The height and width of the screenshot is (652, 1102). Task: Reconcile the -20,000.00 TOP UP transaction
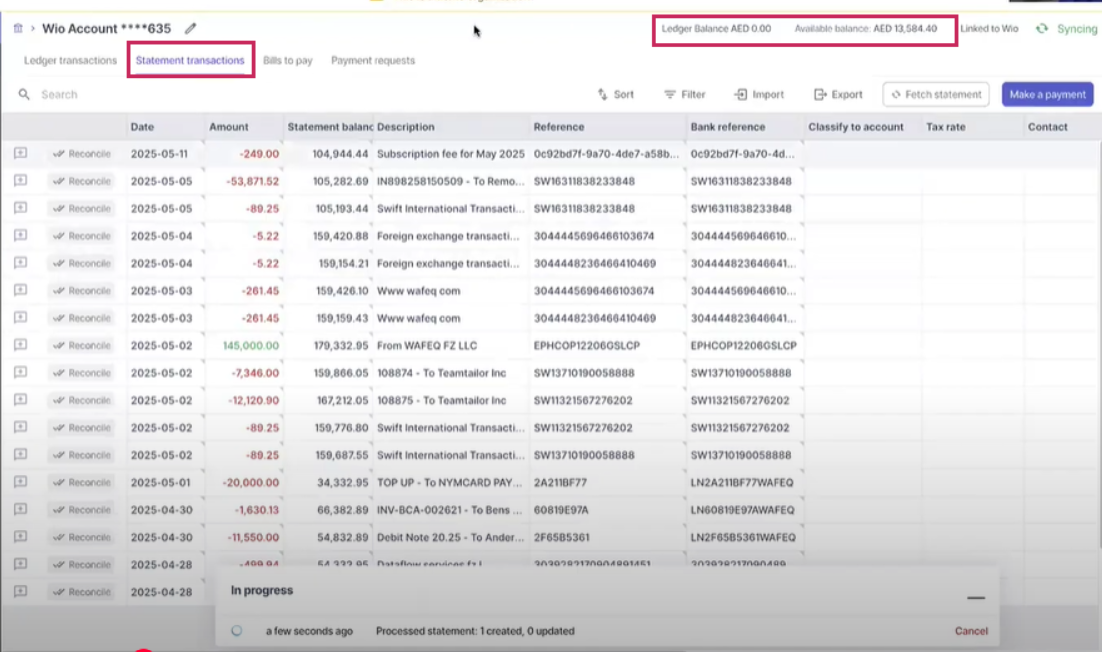click(82, 482)
